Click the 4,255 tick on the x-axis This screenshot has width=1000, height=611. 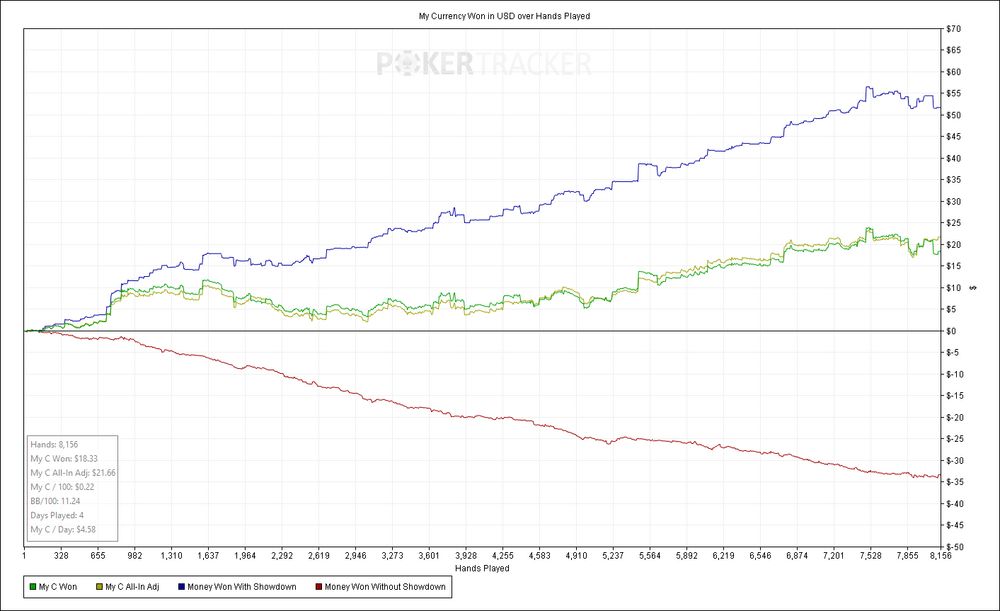click(502, 556)
